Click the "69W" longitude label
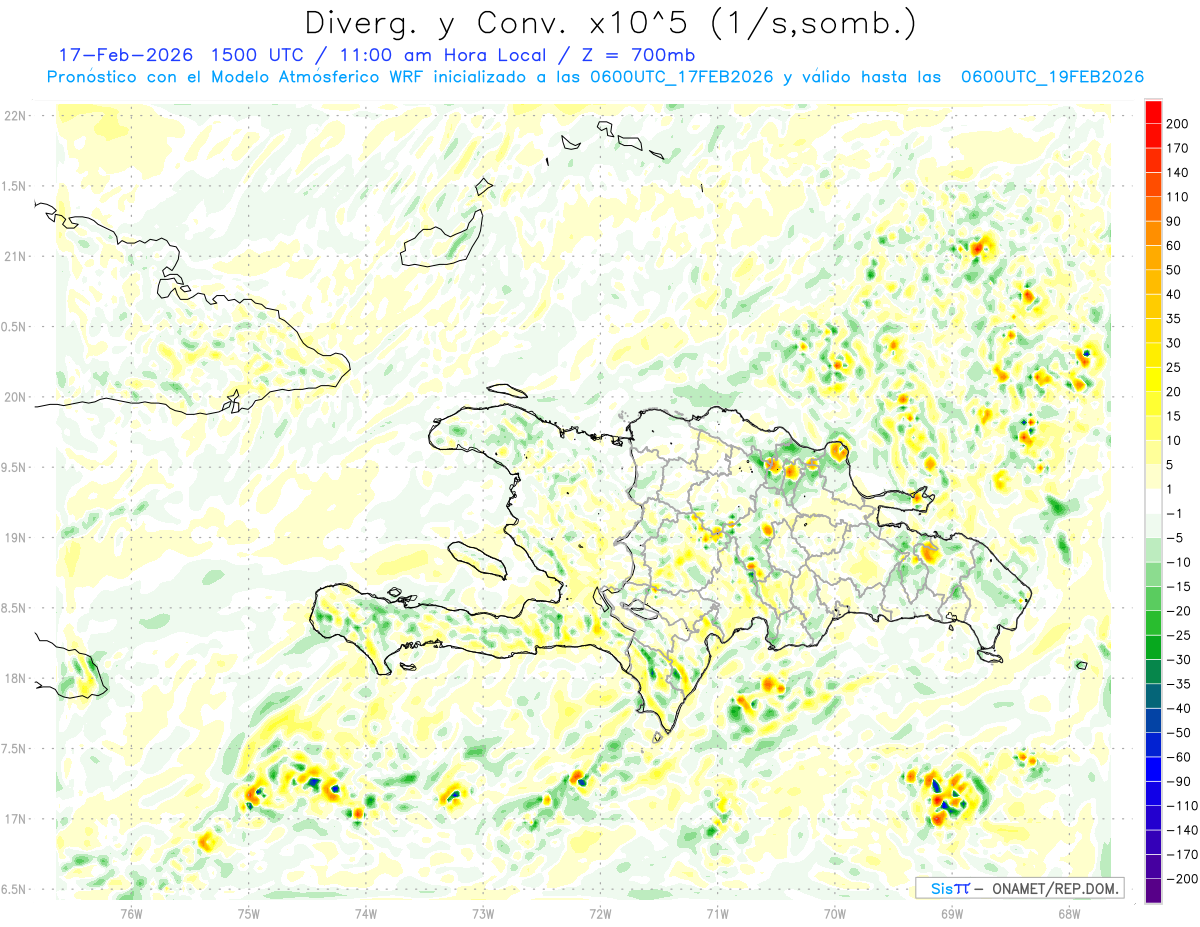 pyautogui.click(x=952, y=915)
